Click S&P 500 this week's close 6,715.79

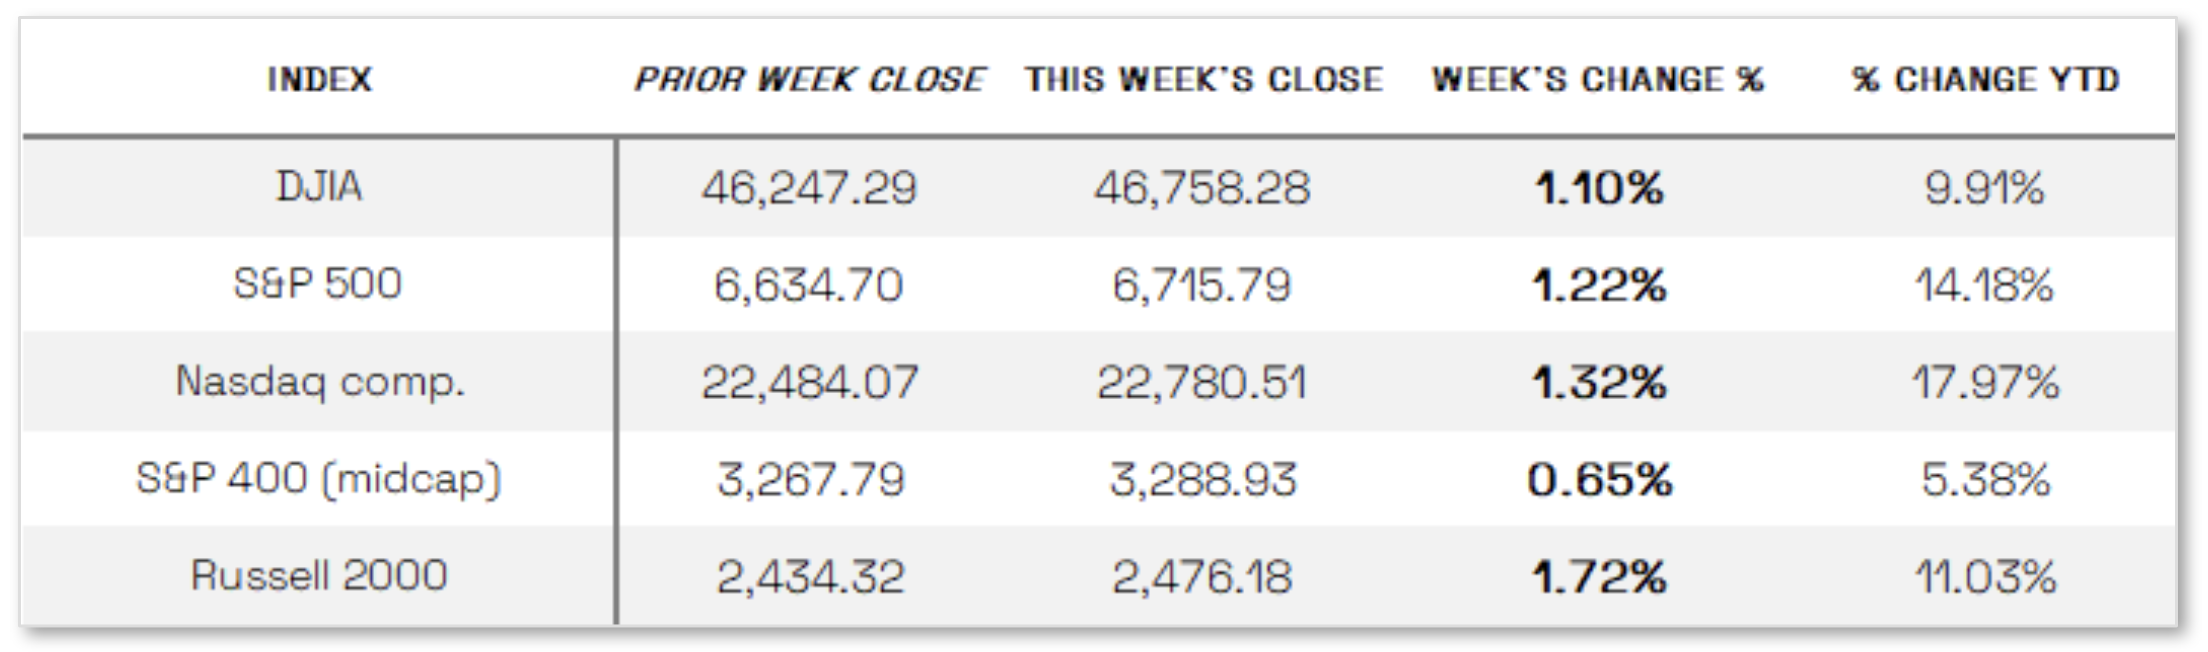tap(1202, 286)
